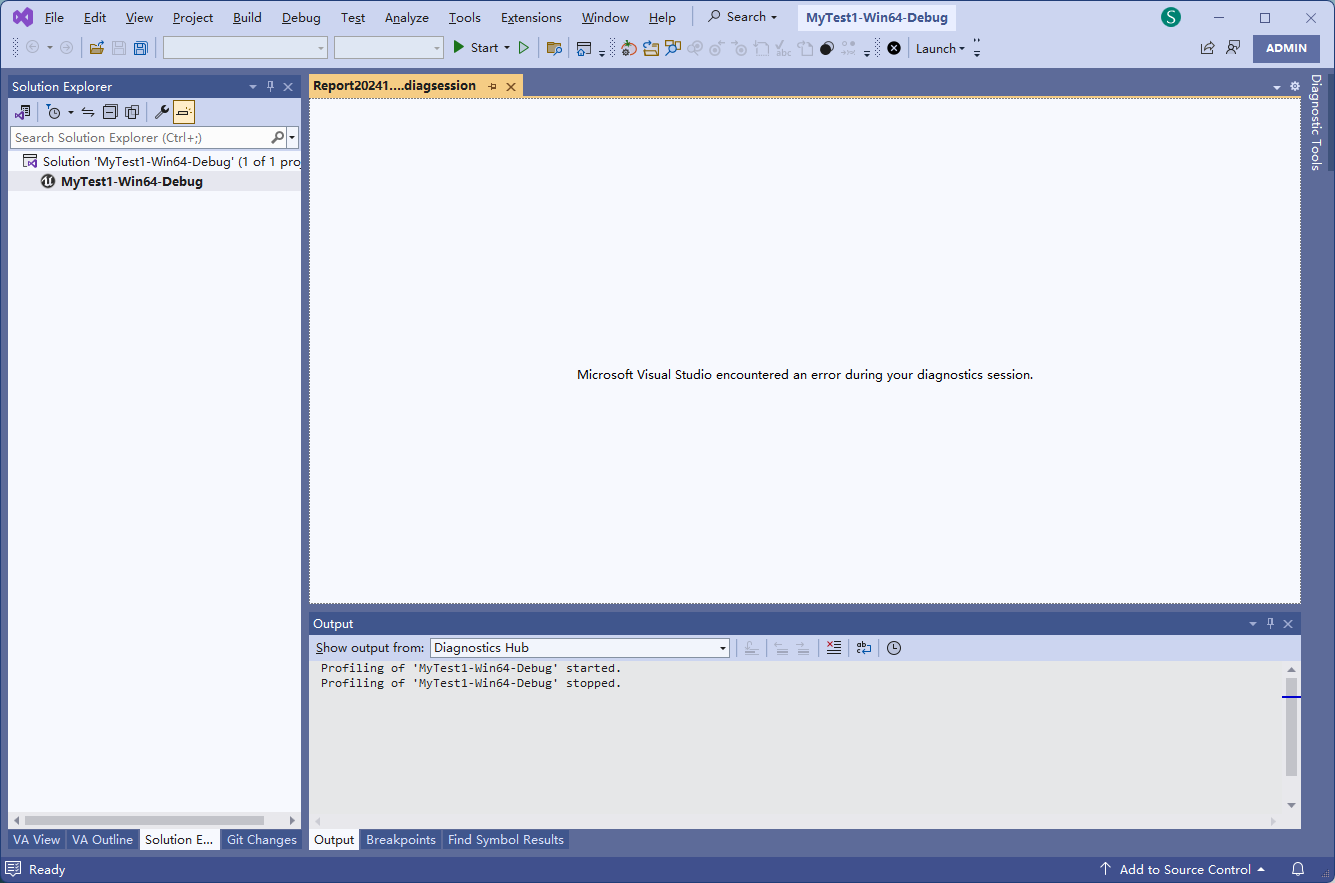Open the solution platforms combo box

click(389, 48)
